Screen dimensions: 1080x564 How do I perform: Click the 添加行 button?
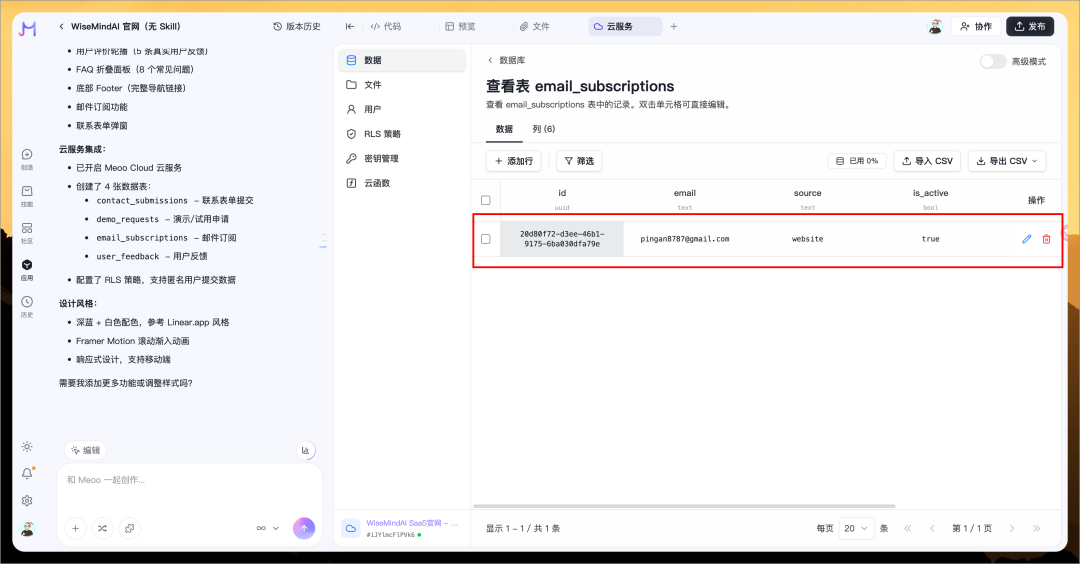click(514, 161)
